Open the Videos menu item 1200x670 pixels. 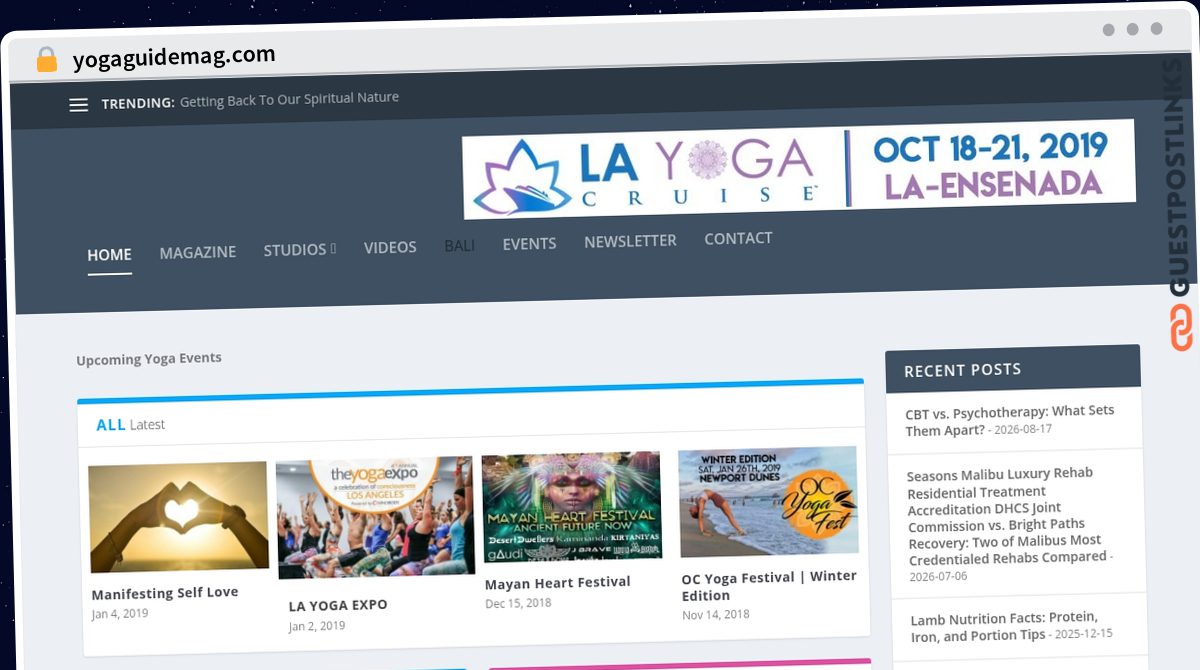click(390, 247)
